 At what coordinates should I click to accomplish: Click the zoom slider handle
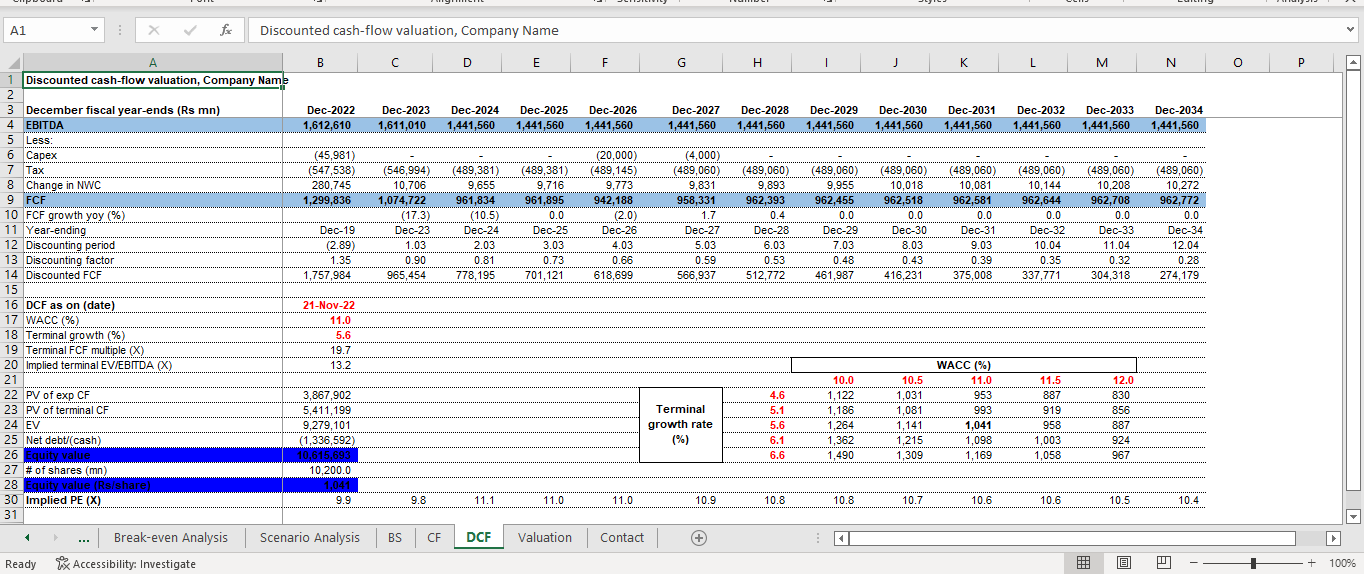[1253, 563]
